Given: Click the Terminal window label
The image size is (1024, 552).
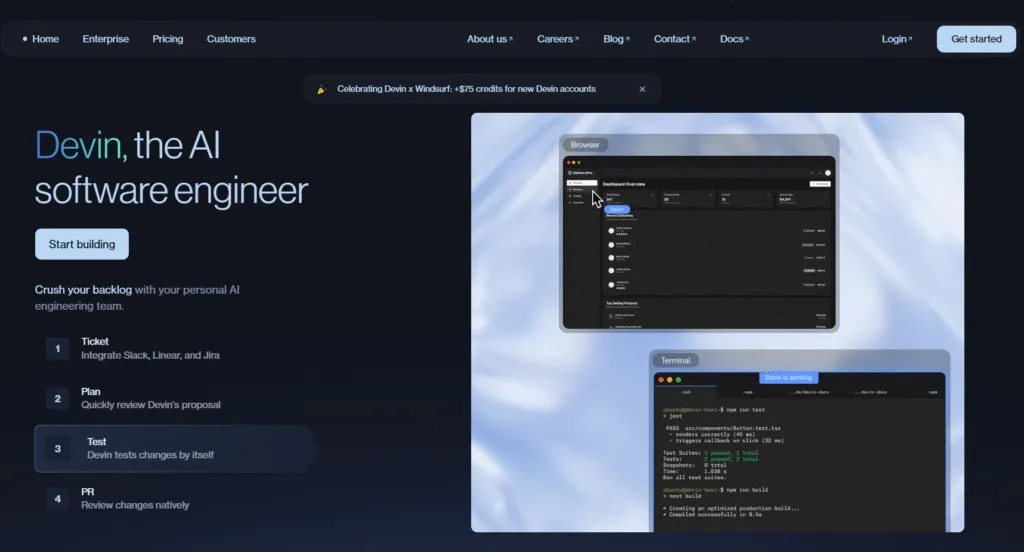Looking at the screenshot, I should coord(675,361).
